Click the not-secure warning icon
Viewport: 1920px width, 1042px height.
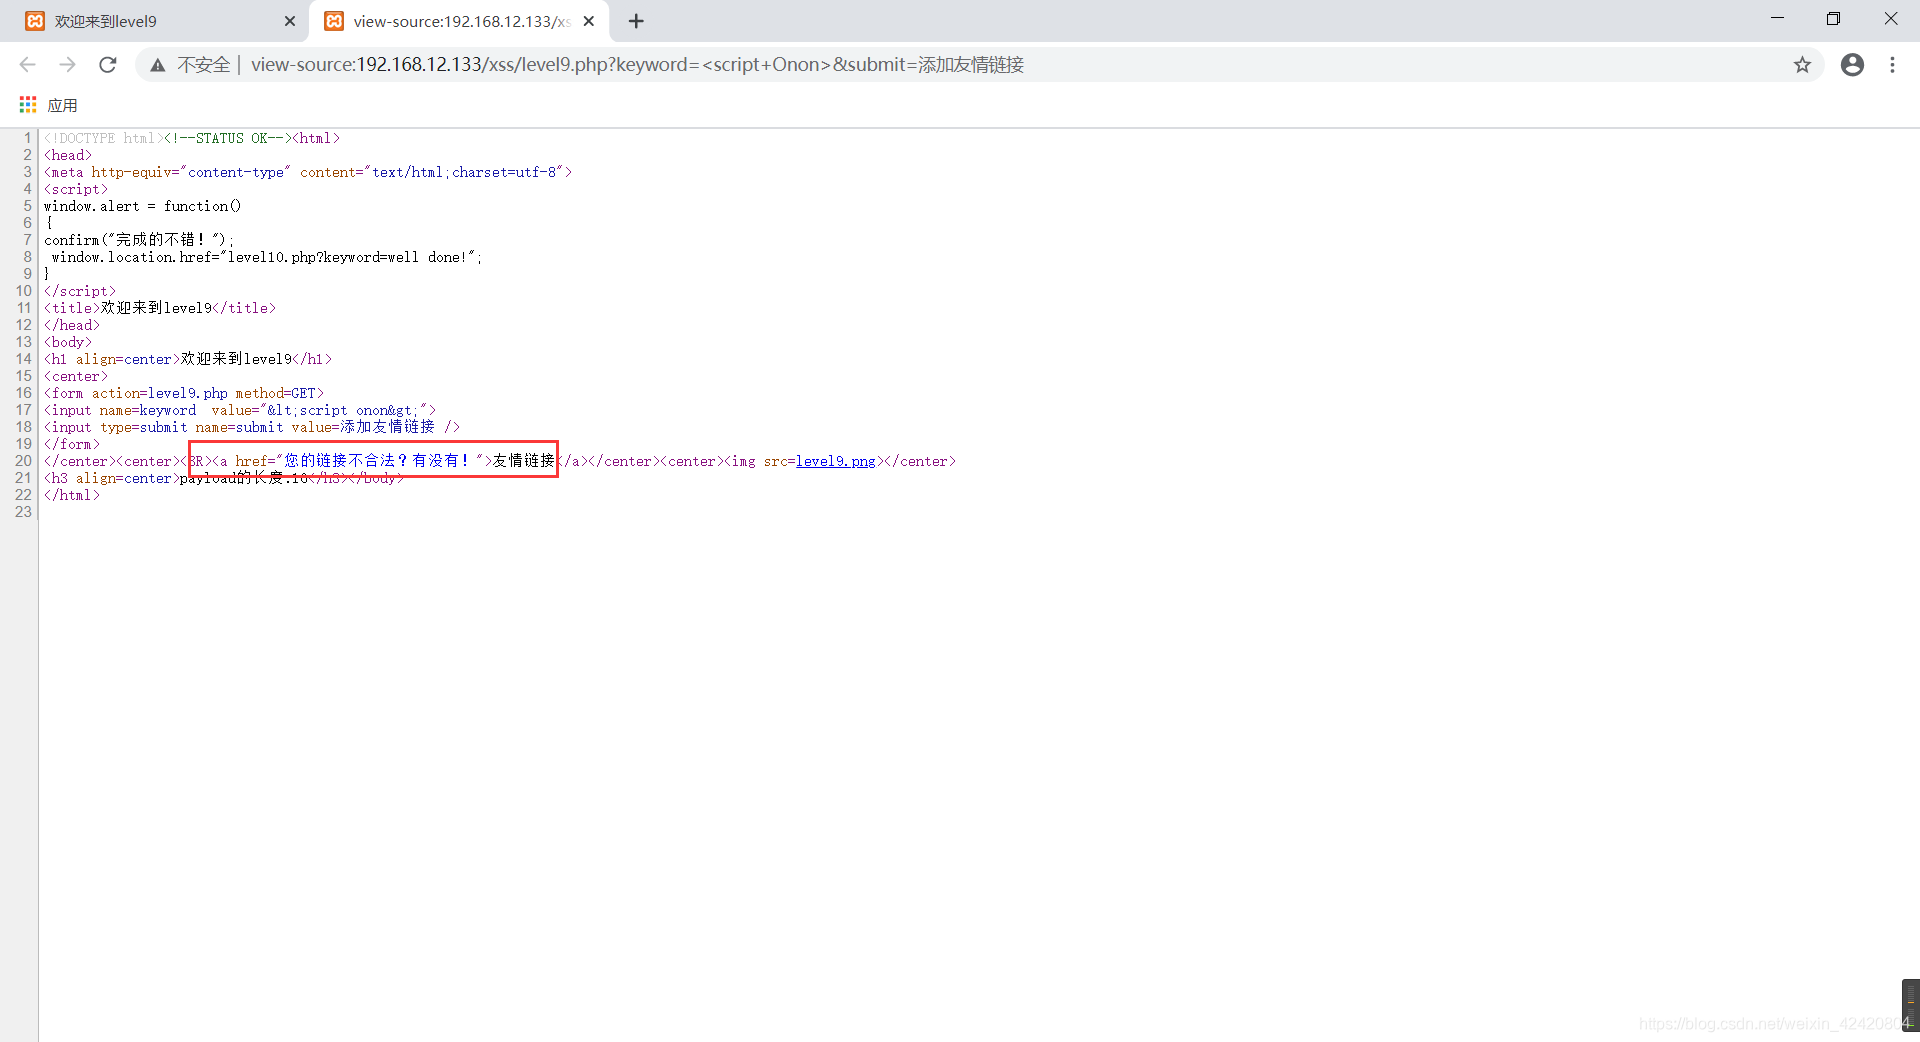click(x=158, y=65)
